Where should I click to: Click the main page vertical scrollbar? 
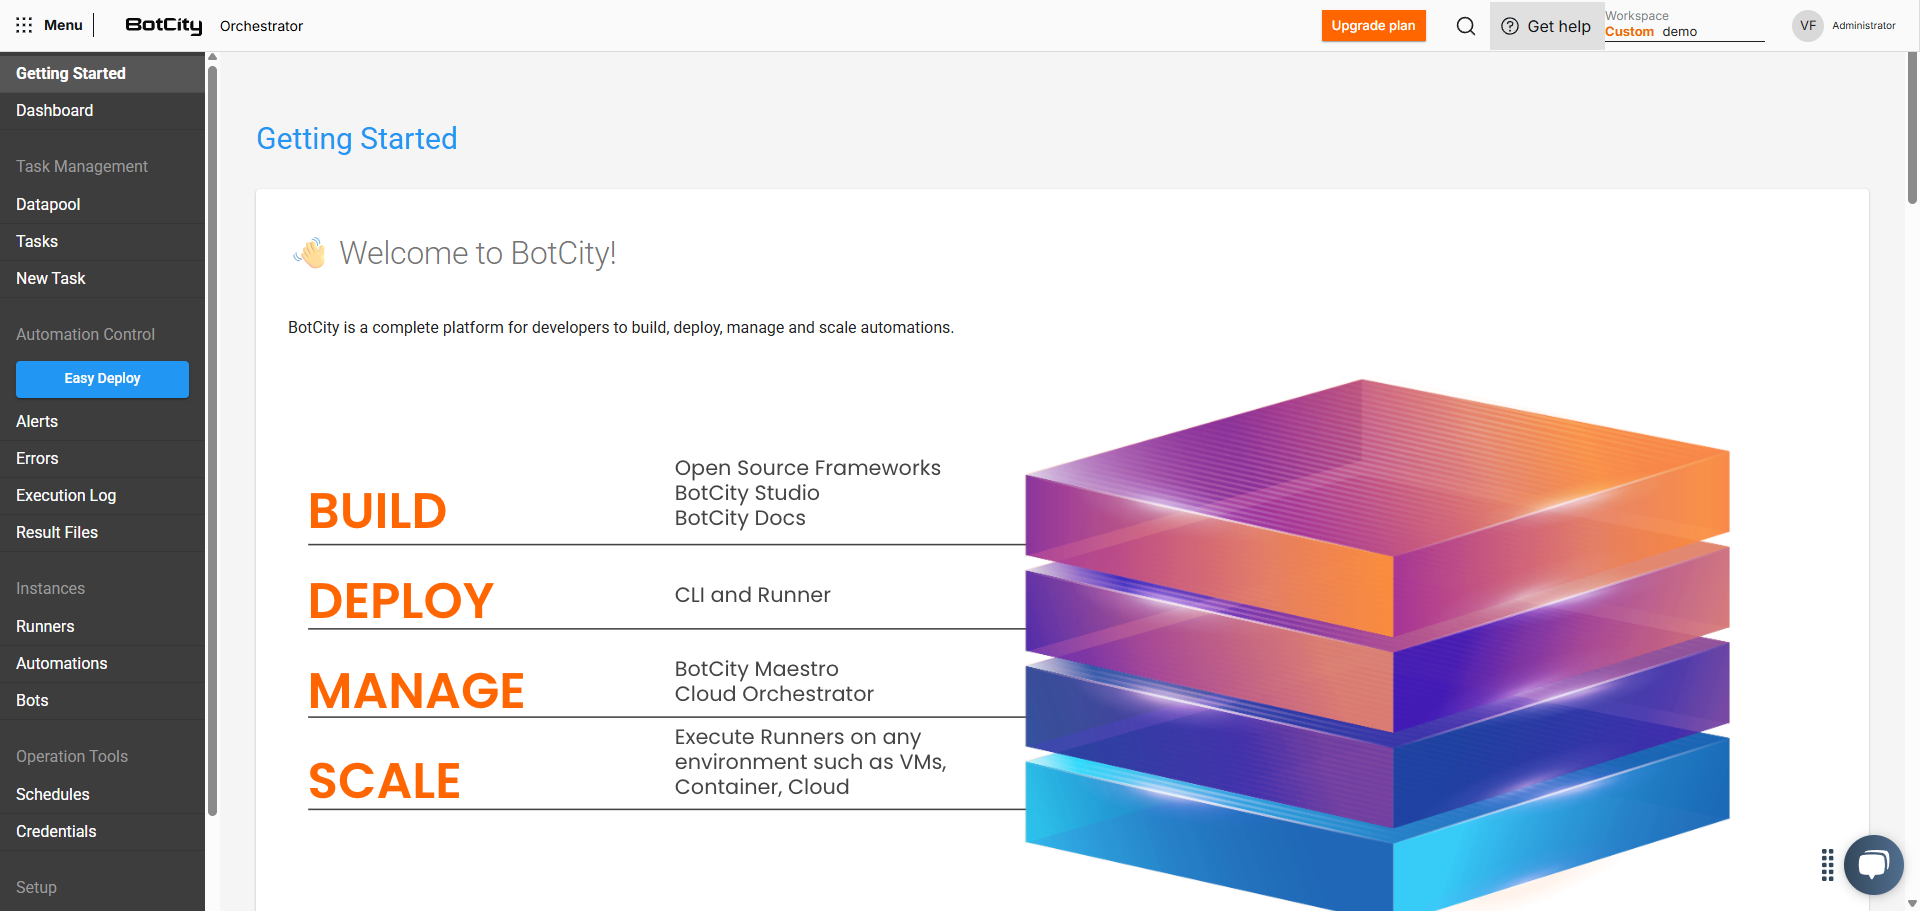tap(1912, 128)
